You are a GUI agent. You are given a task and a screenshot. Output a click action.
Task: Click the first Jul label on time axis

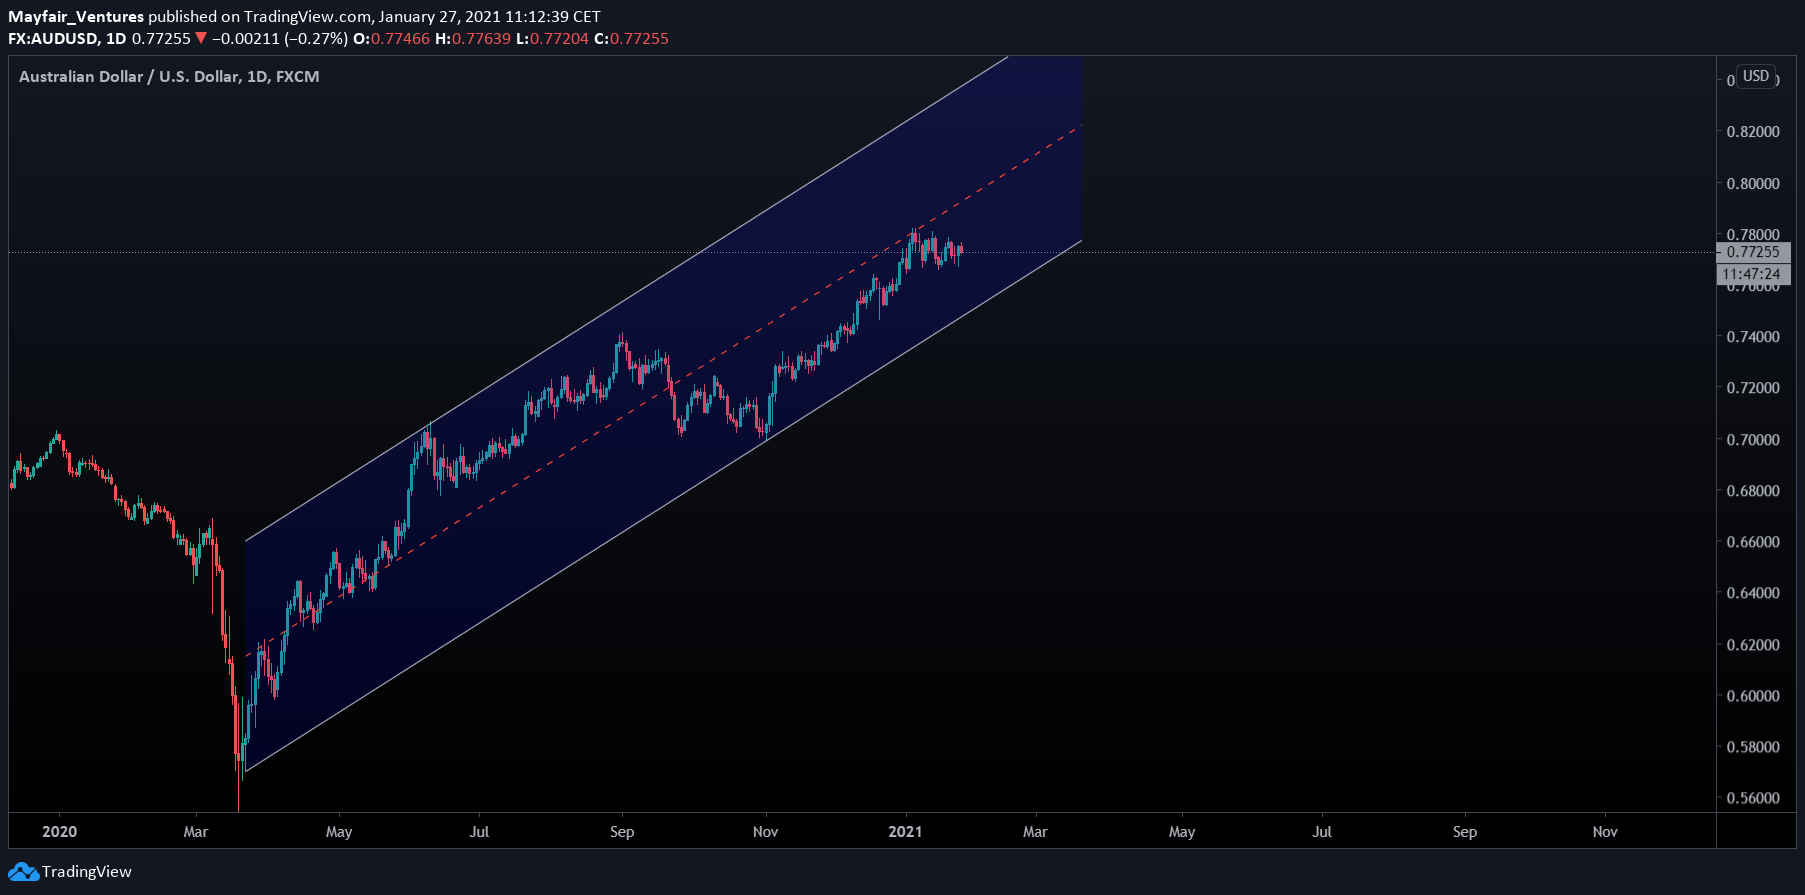point(479,832)
